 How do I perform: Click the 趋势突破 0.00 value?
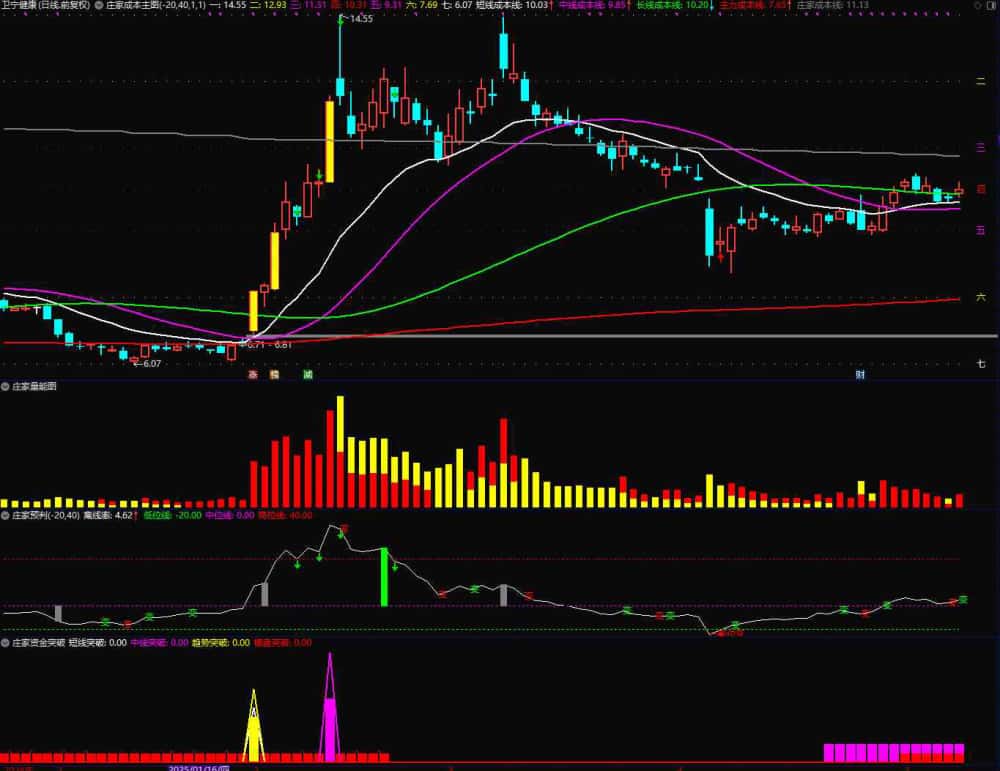point(221,643)
